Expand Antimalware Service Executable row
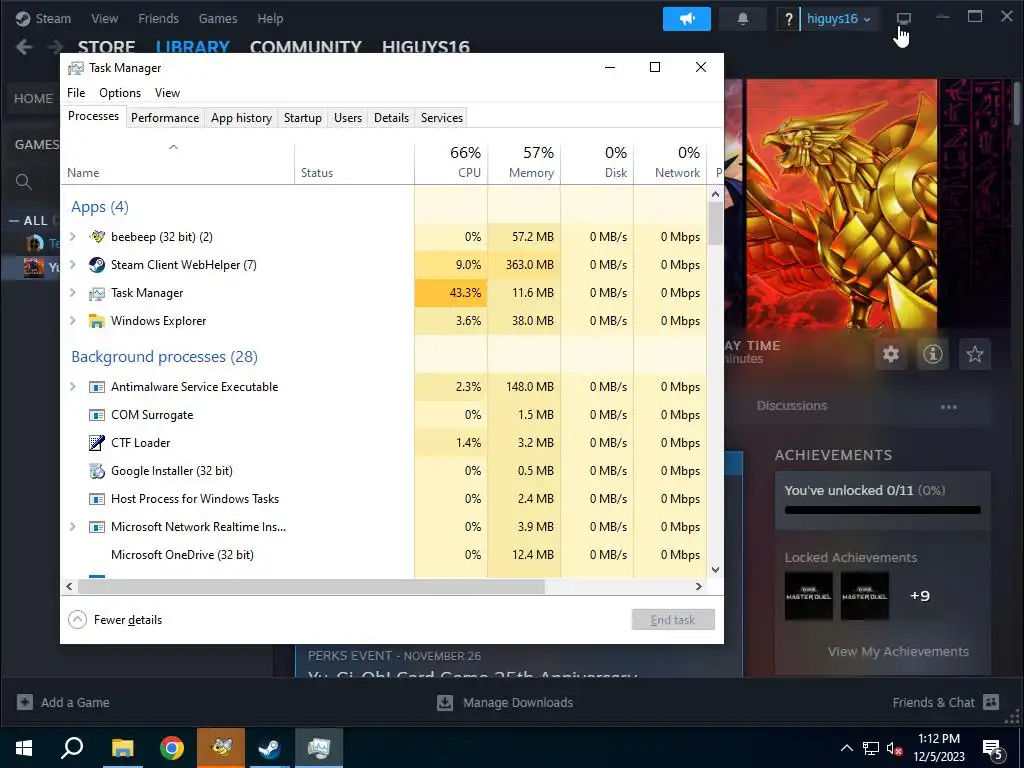The width and height of the screenshot is (1024, 768). [72, 387]
